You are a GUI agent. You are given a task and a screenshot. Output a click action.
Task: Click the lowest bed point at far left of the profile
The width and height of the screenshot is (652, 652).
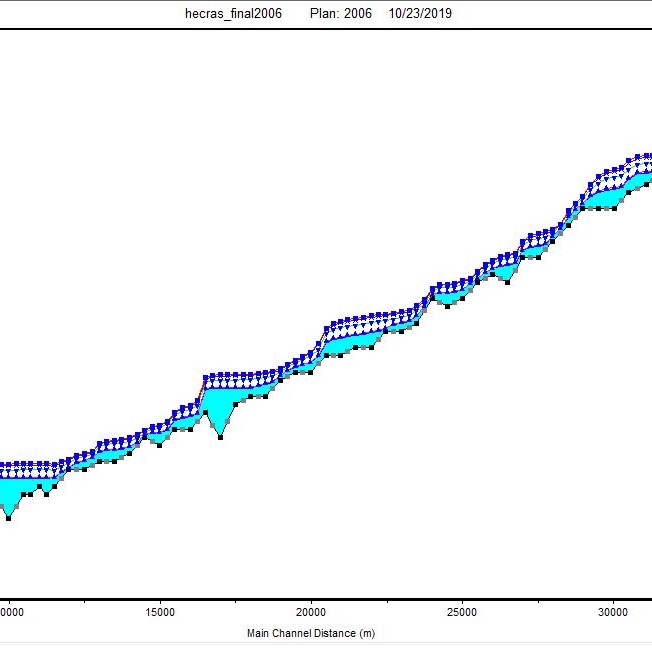point(9,517)
